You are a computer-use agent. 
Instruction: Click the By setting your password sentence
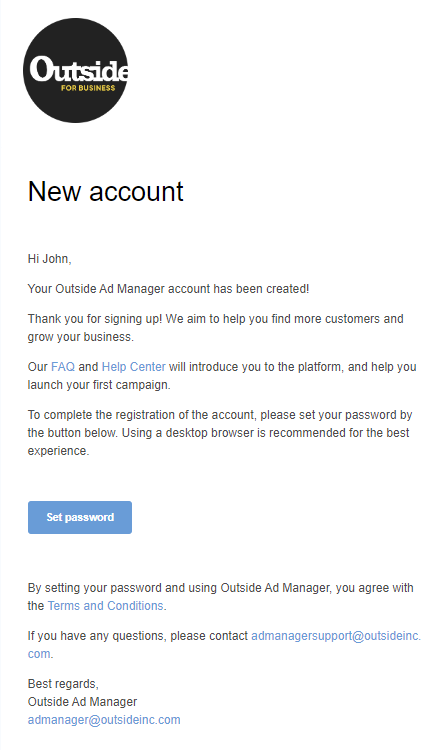coord(221,596)
